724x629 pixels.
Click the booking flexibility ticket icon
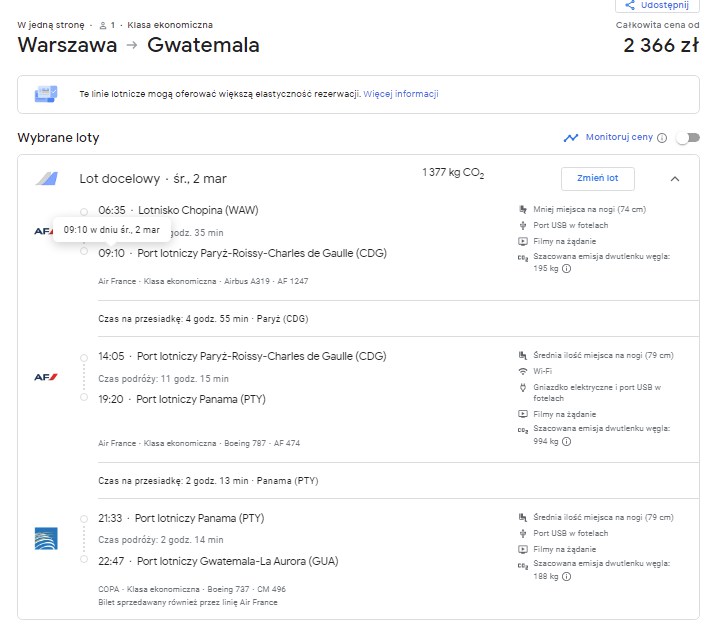[46, 94]
